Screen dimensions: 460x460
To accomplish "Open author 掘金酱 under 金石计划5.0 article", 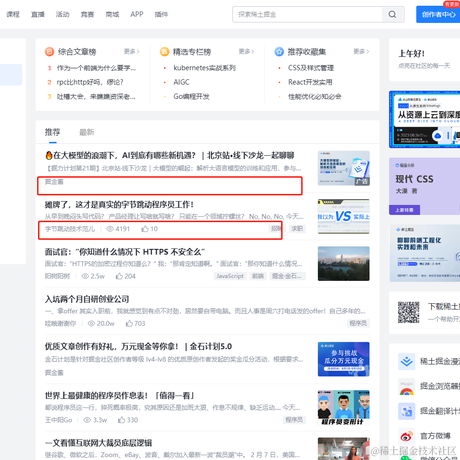I will [54, 373].
